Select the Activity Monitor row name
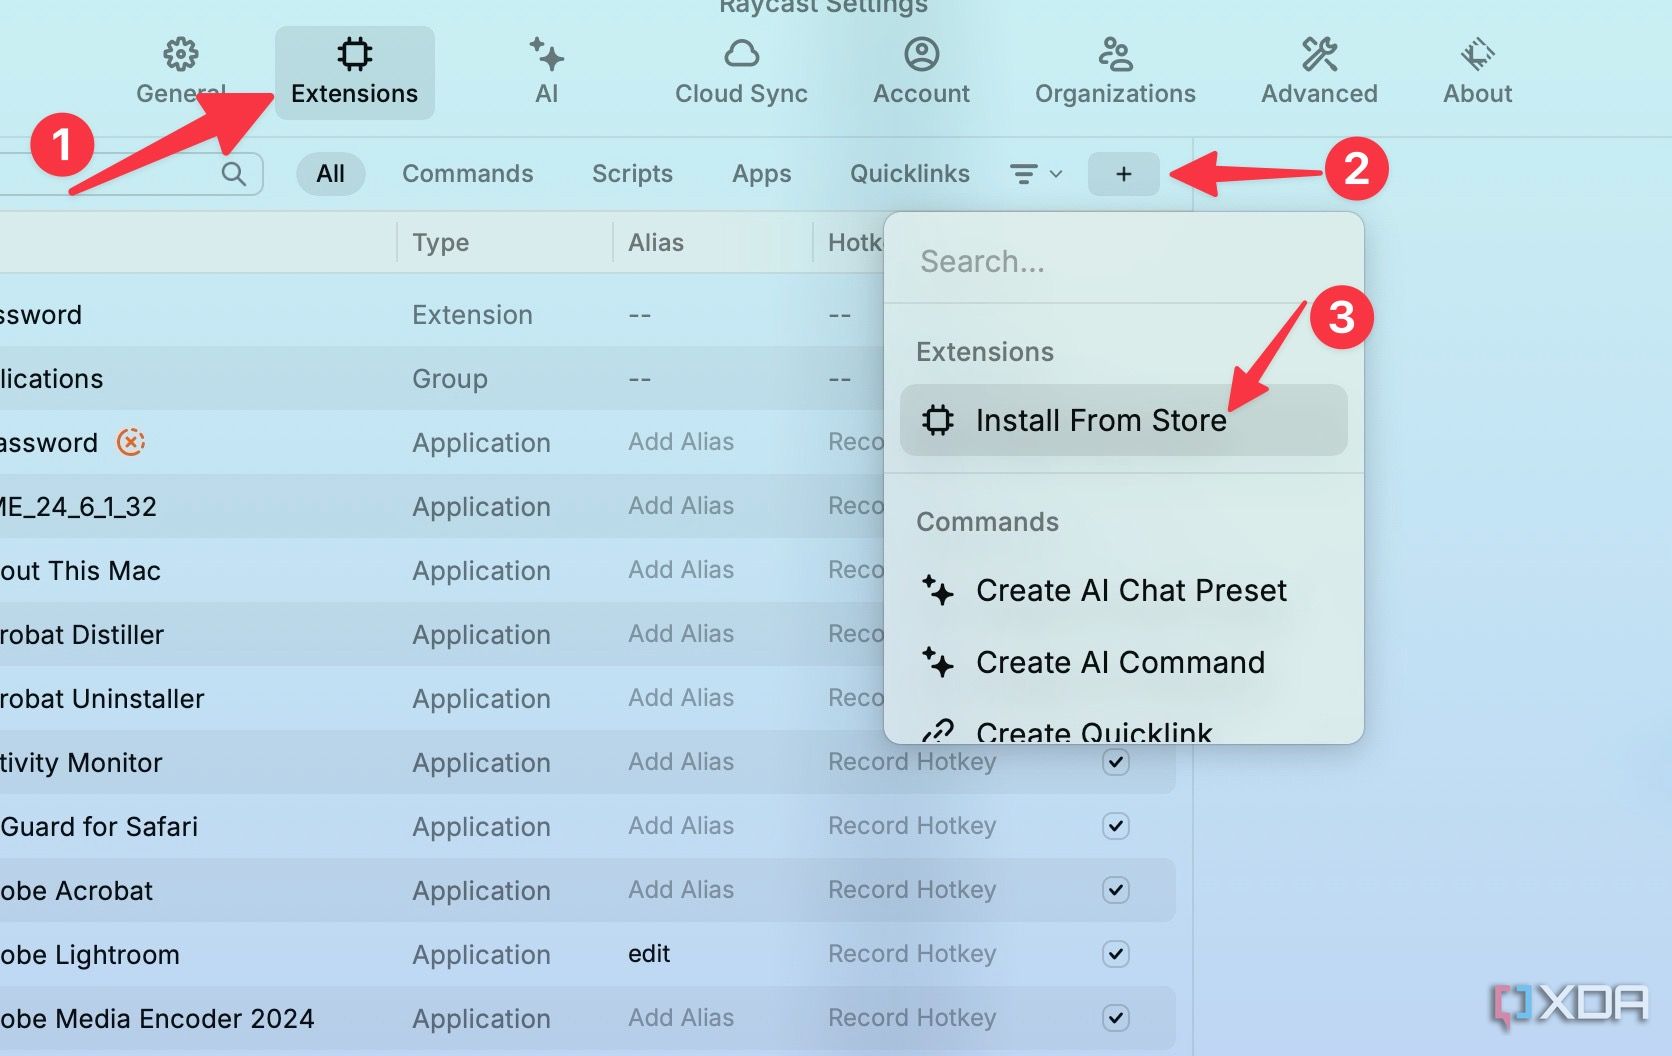This screenshot has height=1056, width=1672. pos(81,763)
